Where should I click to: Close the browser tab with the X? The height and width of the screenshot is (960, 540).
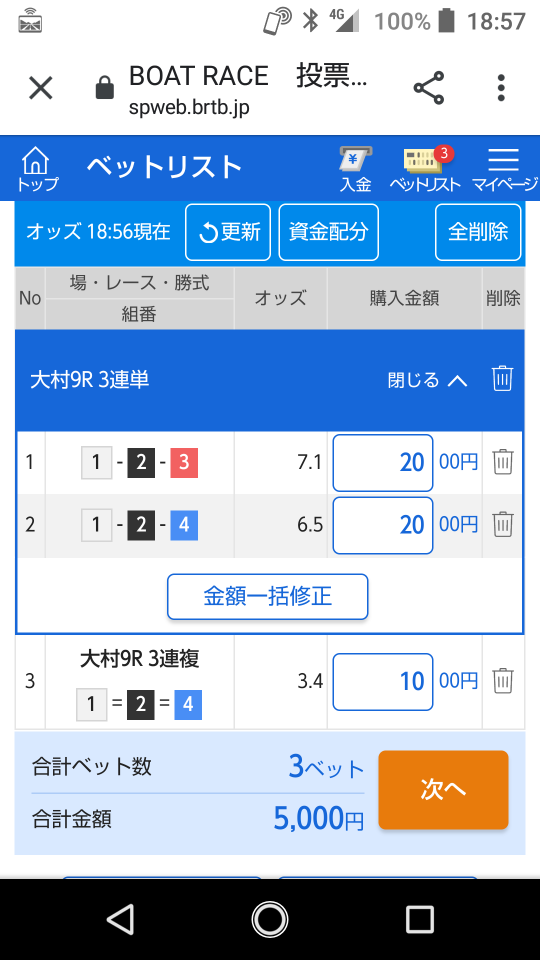tap(41, 88)
